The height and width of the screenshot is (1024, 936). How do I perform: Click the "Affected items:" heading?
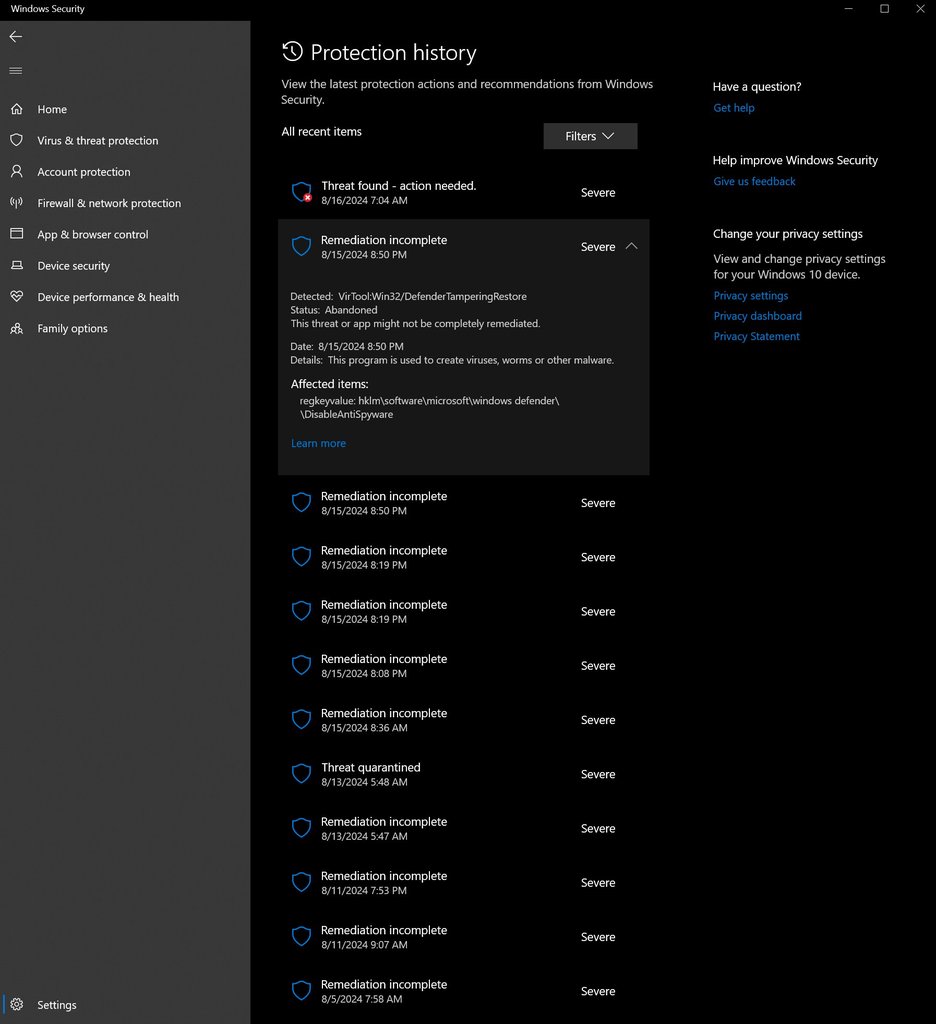[329, 384]
